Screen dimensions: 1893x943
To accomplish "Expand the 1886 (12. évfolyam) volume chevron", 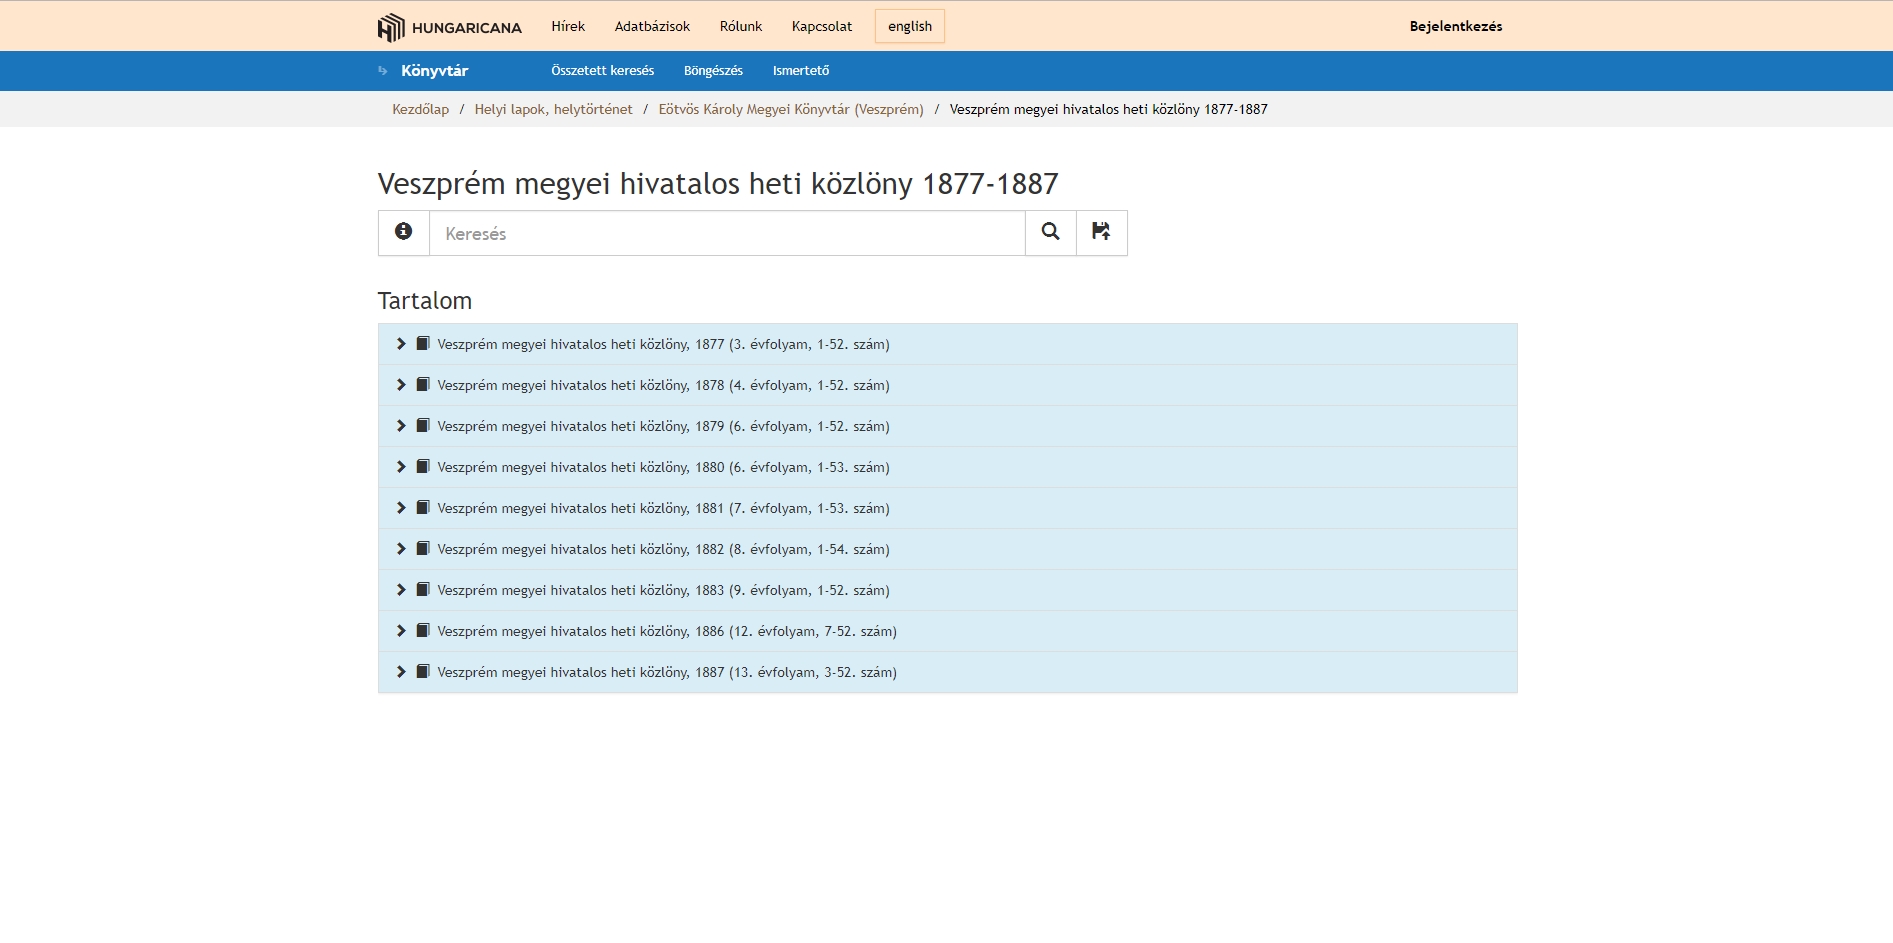I will tap(401, 631).
